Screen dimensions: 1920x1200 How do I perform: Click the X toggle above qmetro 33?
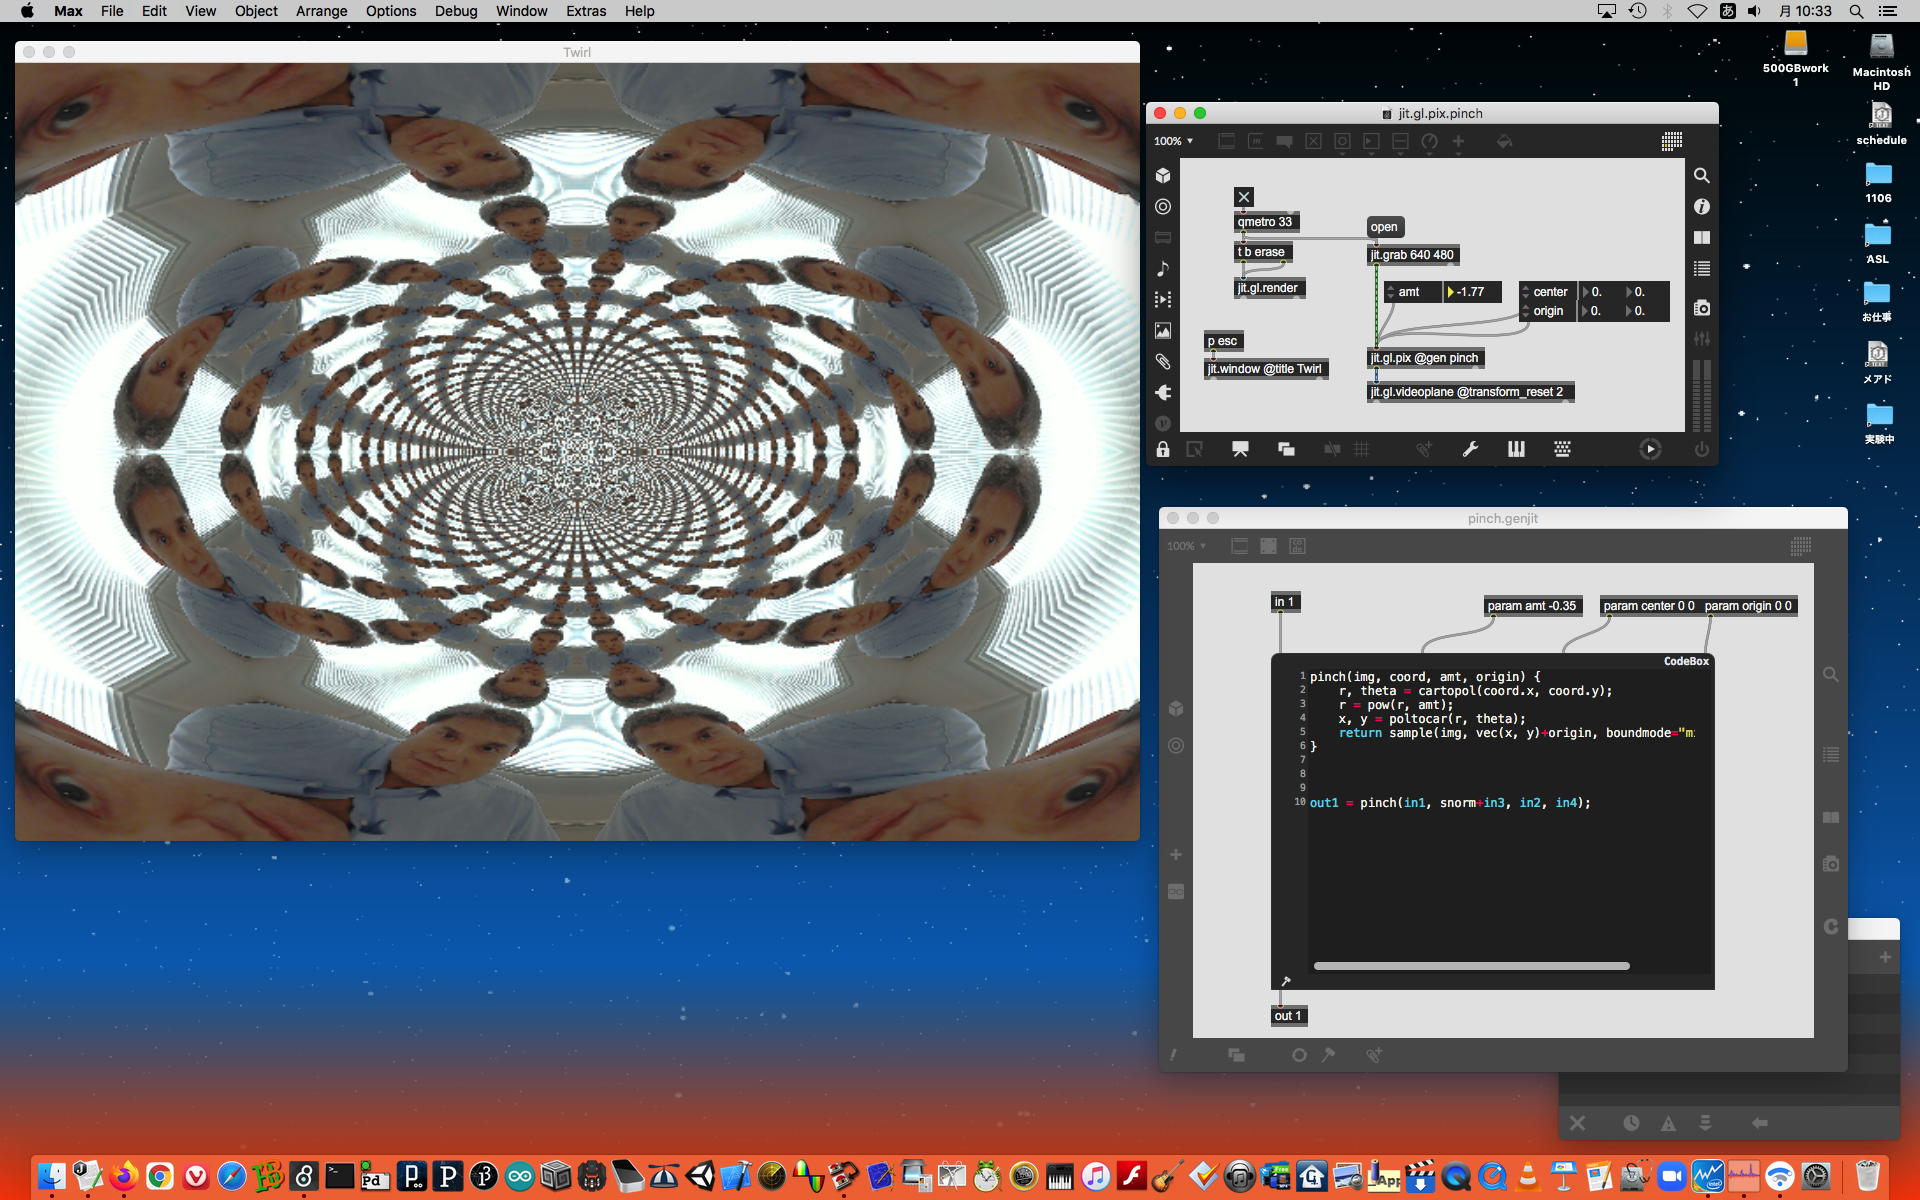(x=1243, y=197)
